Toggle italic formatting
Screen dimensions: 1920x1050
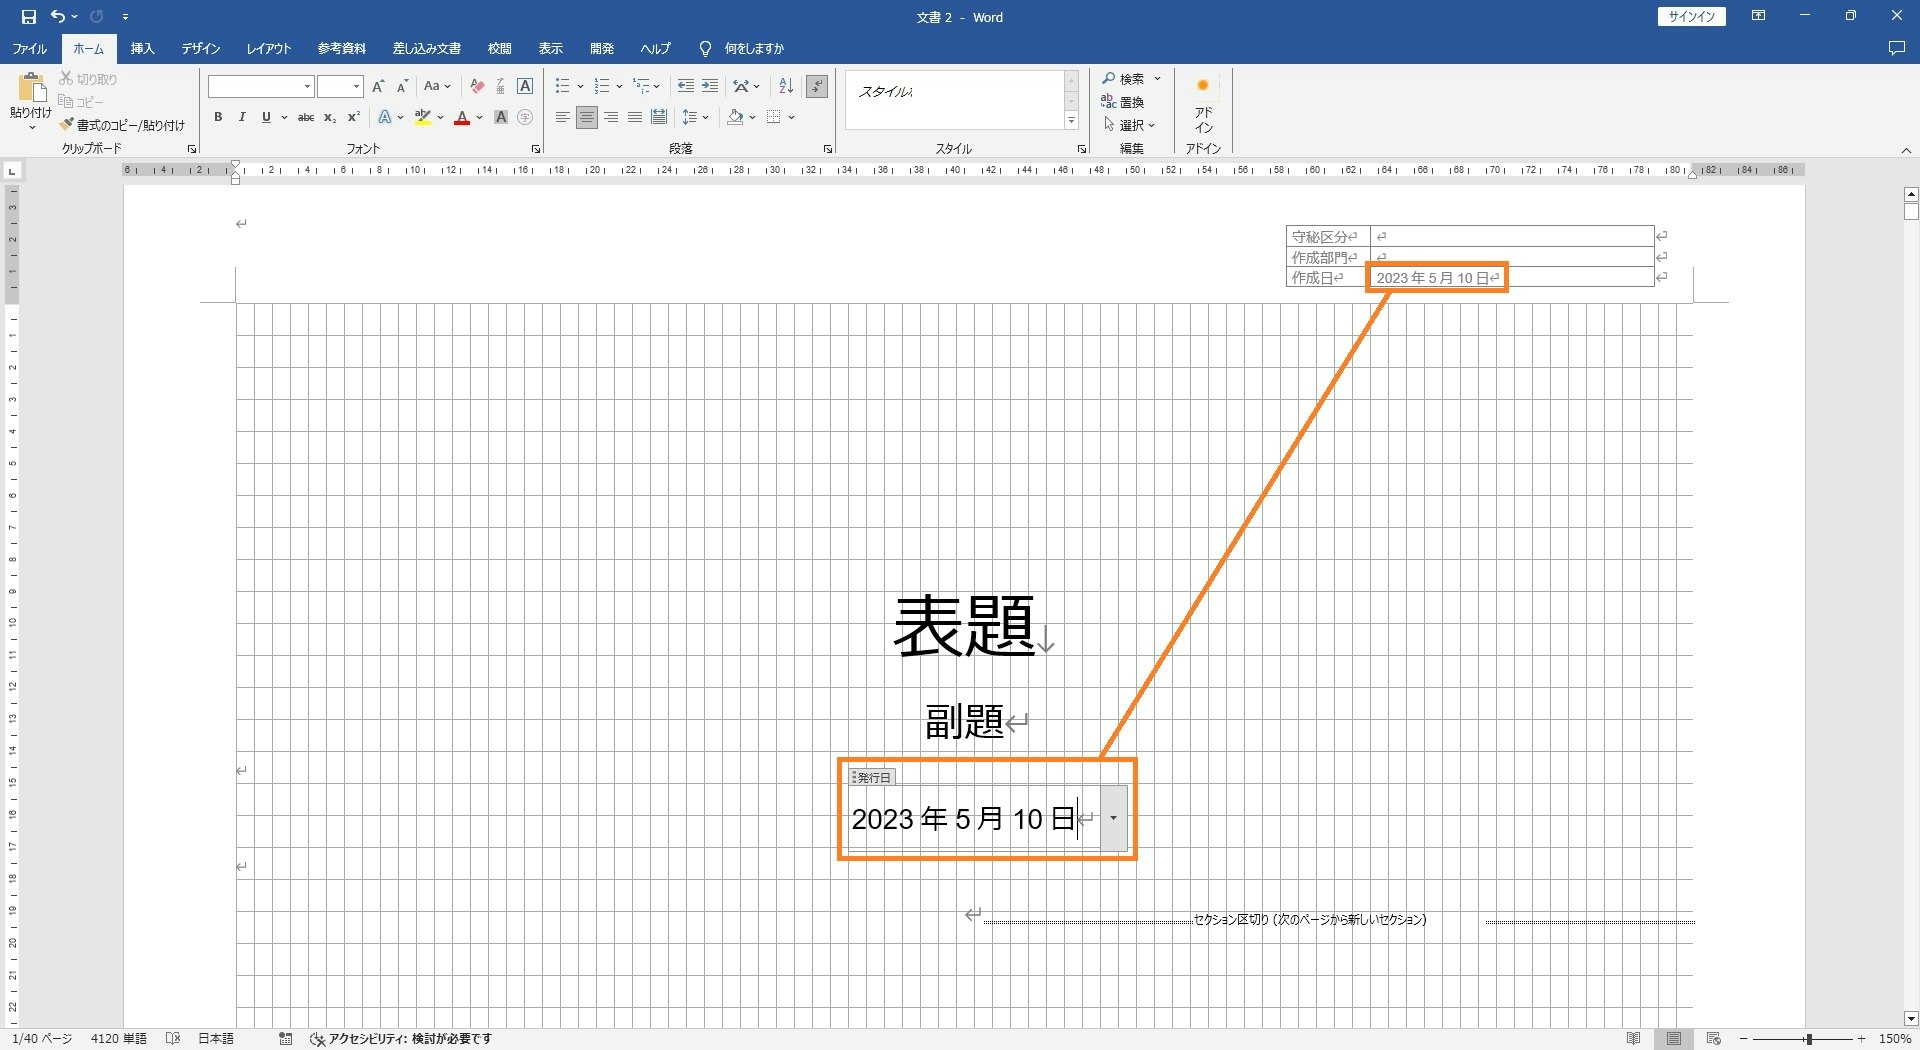242,118
